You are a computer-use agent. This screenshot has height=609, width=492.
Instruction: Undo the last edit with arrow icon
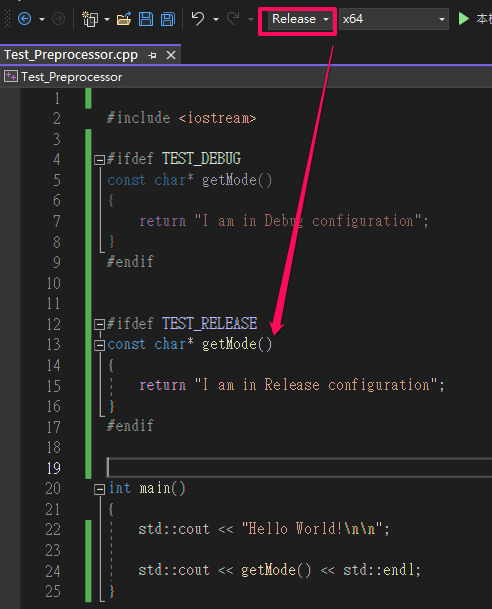coord(198,19)
